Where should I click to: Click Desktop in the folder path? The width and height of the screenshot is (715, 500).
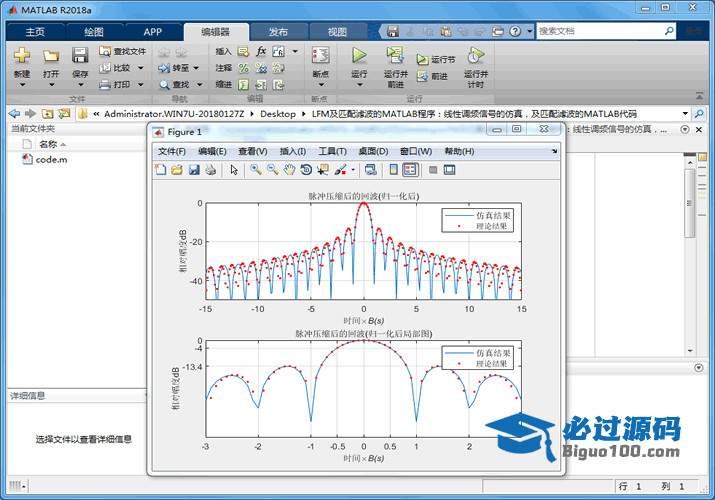278,114
